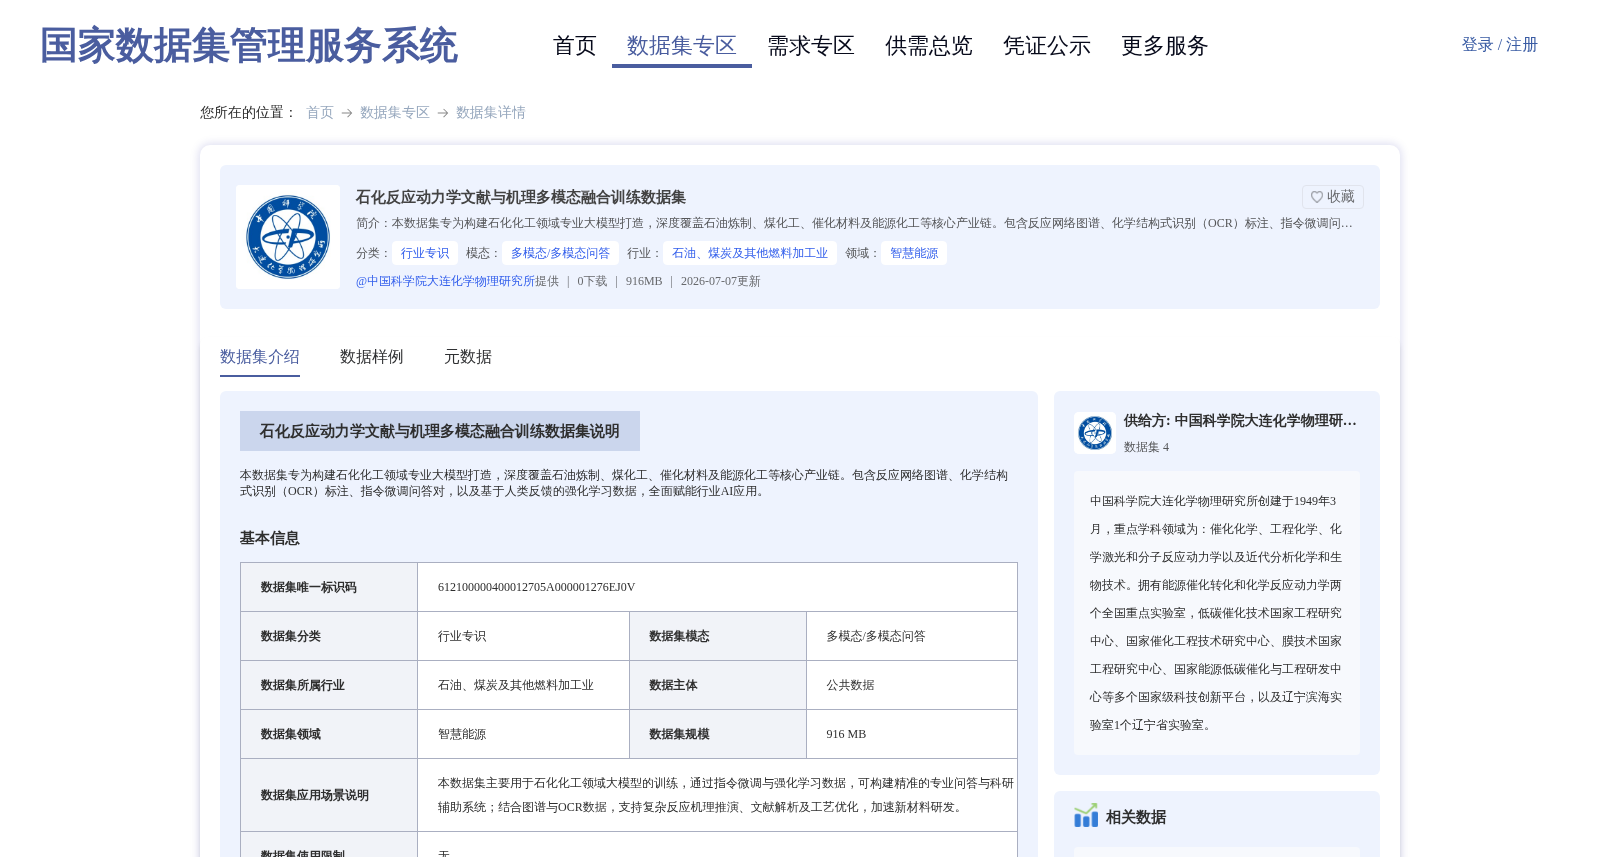
Task: Click the supplier description paragraph about 1949年3月
Action: point(1217,613)
